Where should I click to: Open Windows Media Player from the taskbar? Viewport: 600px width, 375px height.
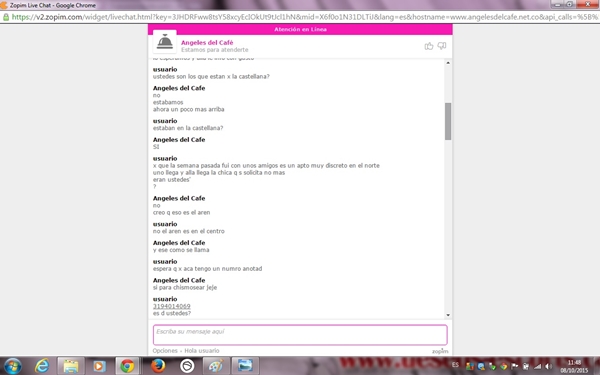pyautogui.click(x=99, y=366)
